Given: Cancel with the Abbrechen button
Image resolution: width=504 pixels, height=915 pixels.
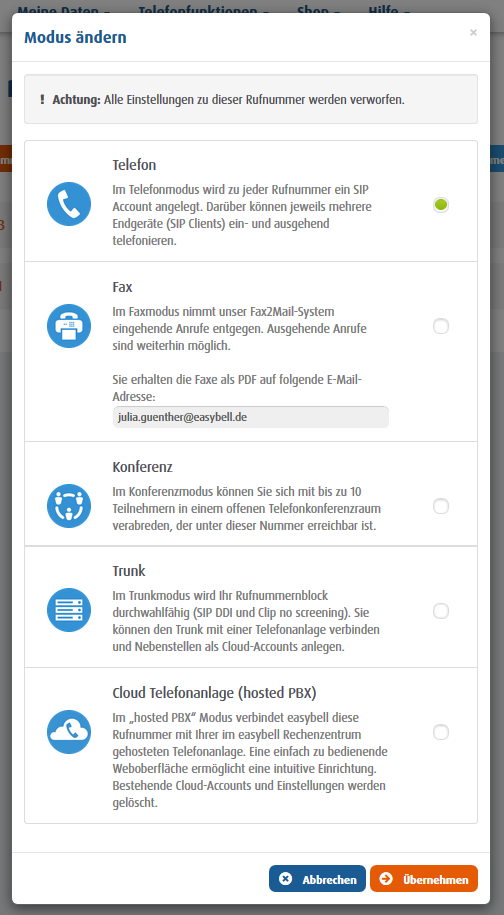Looking at the screenshot, I should (x=317, y=879).
